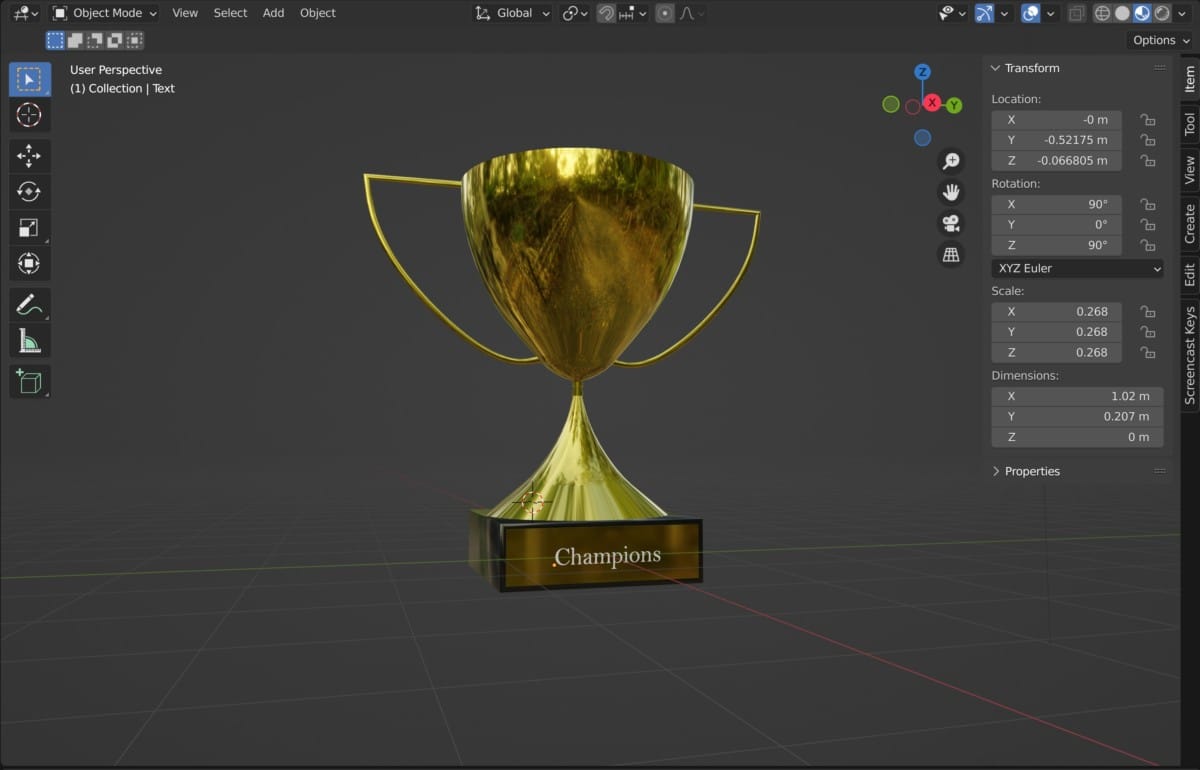
Task: Activate the Rotate tool
Action: pos(29,192)
